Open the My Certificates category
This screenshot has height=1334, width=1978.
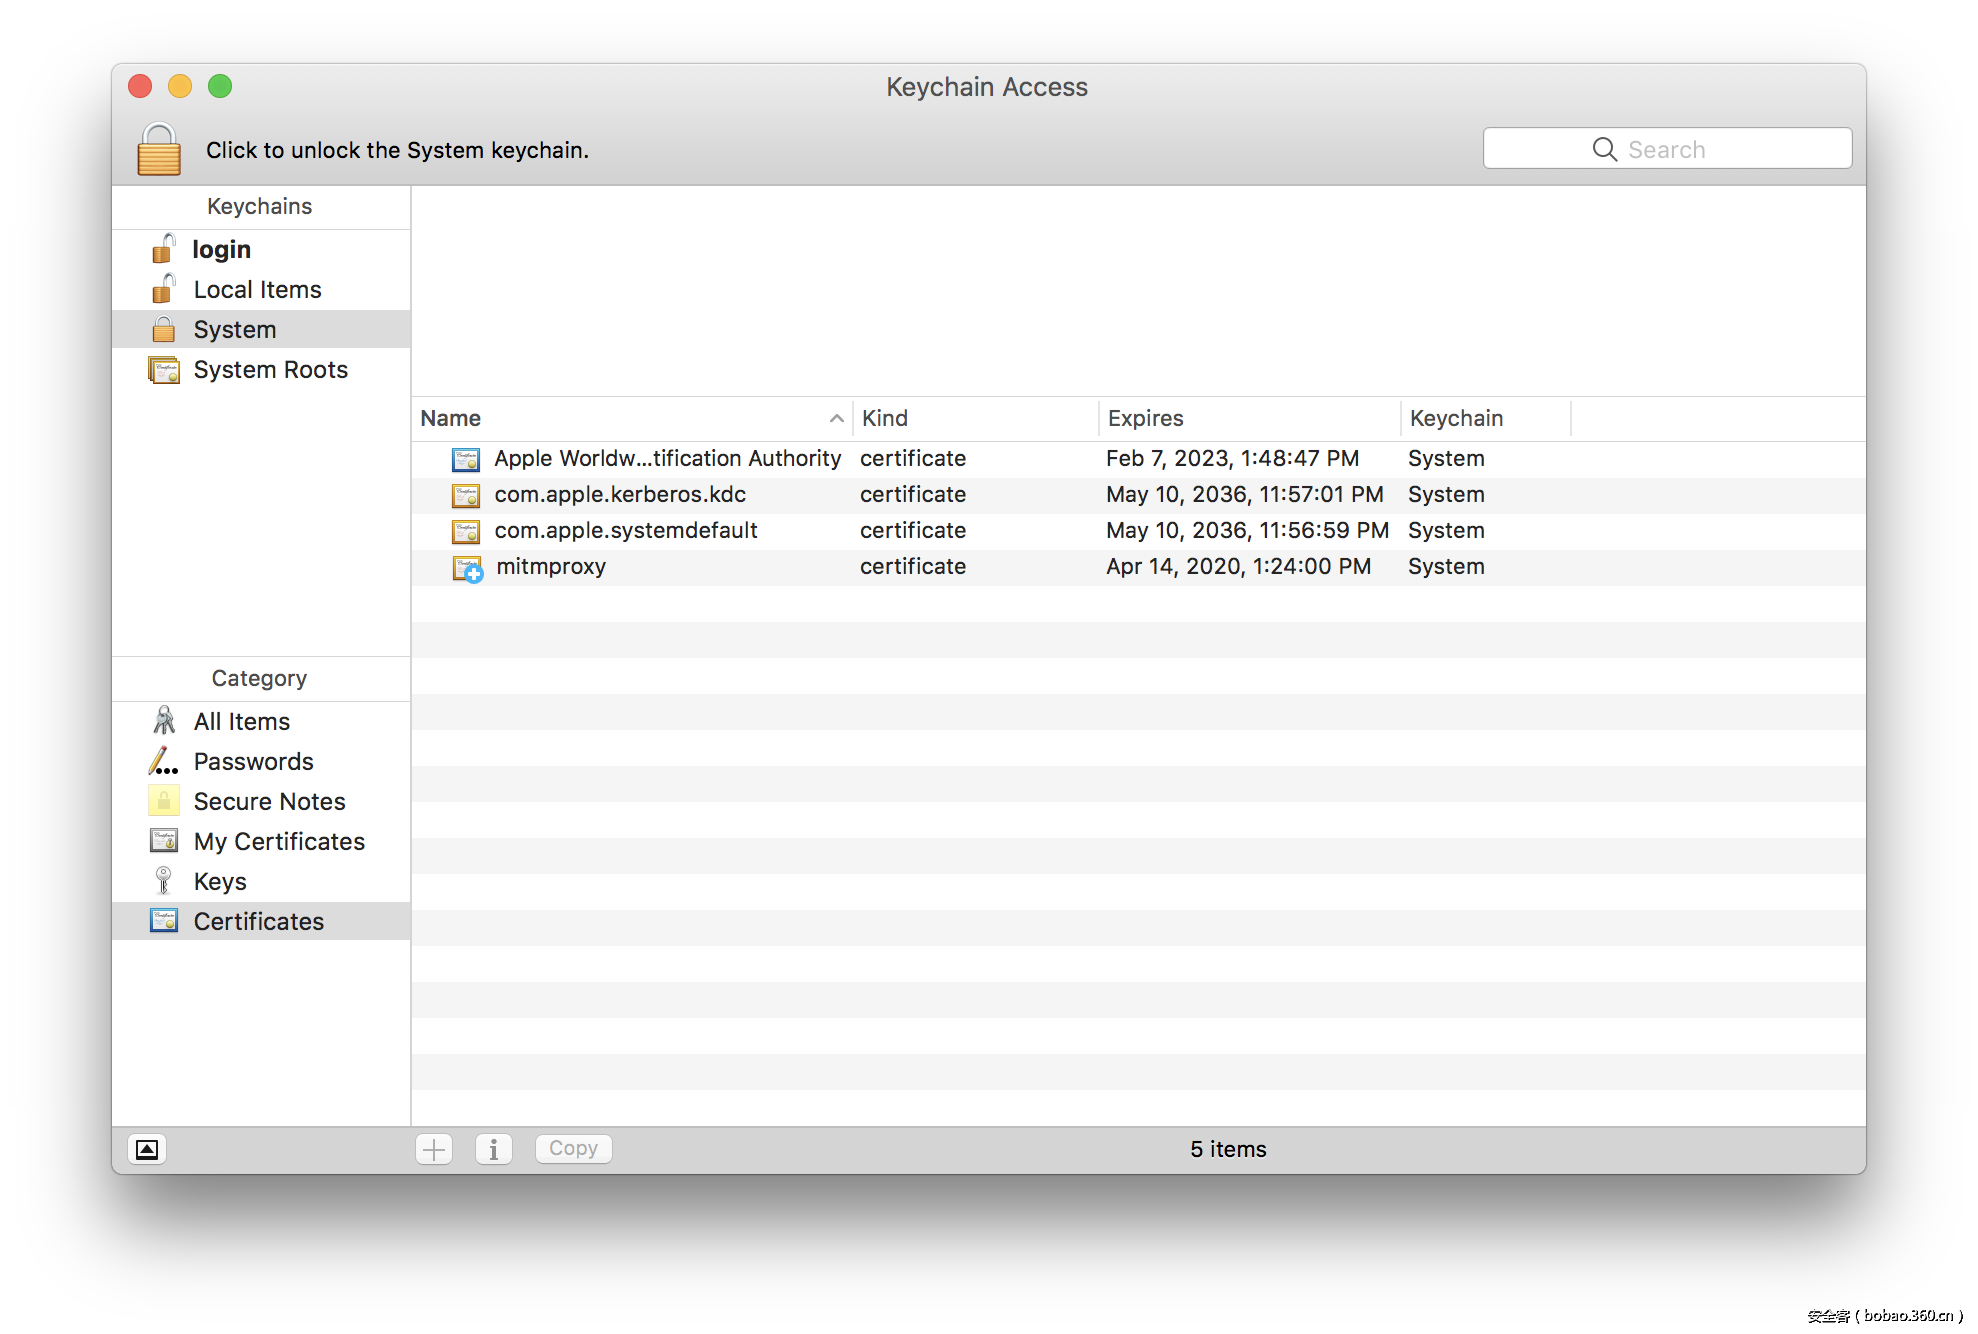click(x=279, y=842)
